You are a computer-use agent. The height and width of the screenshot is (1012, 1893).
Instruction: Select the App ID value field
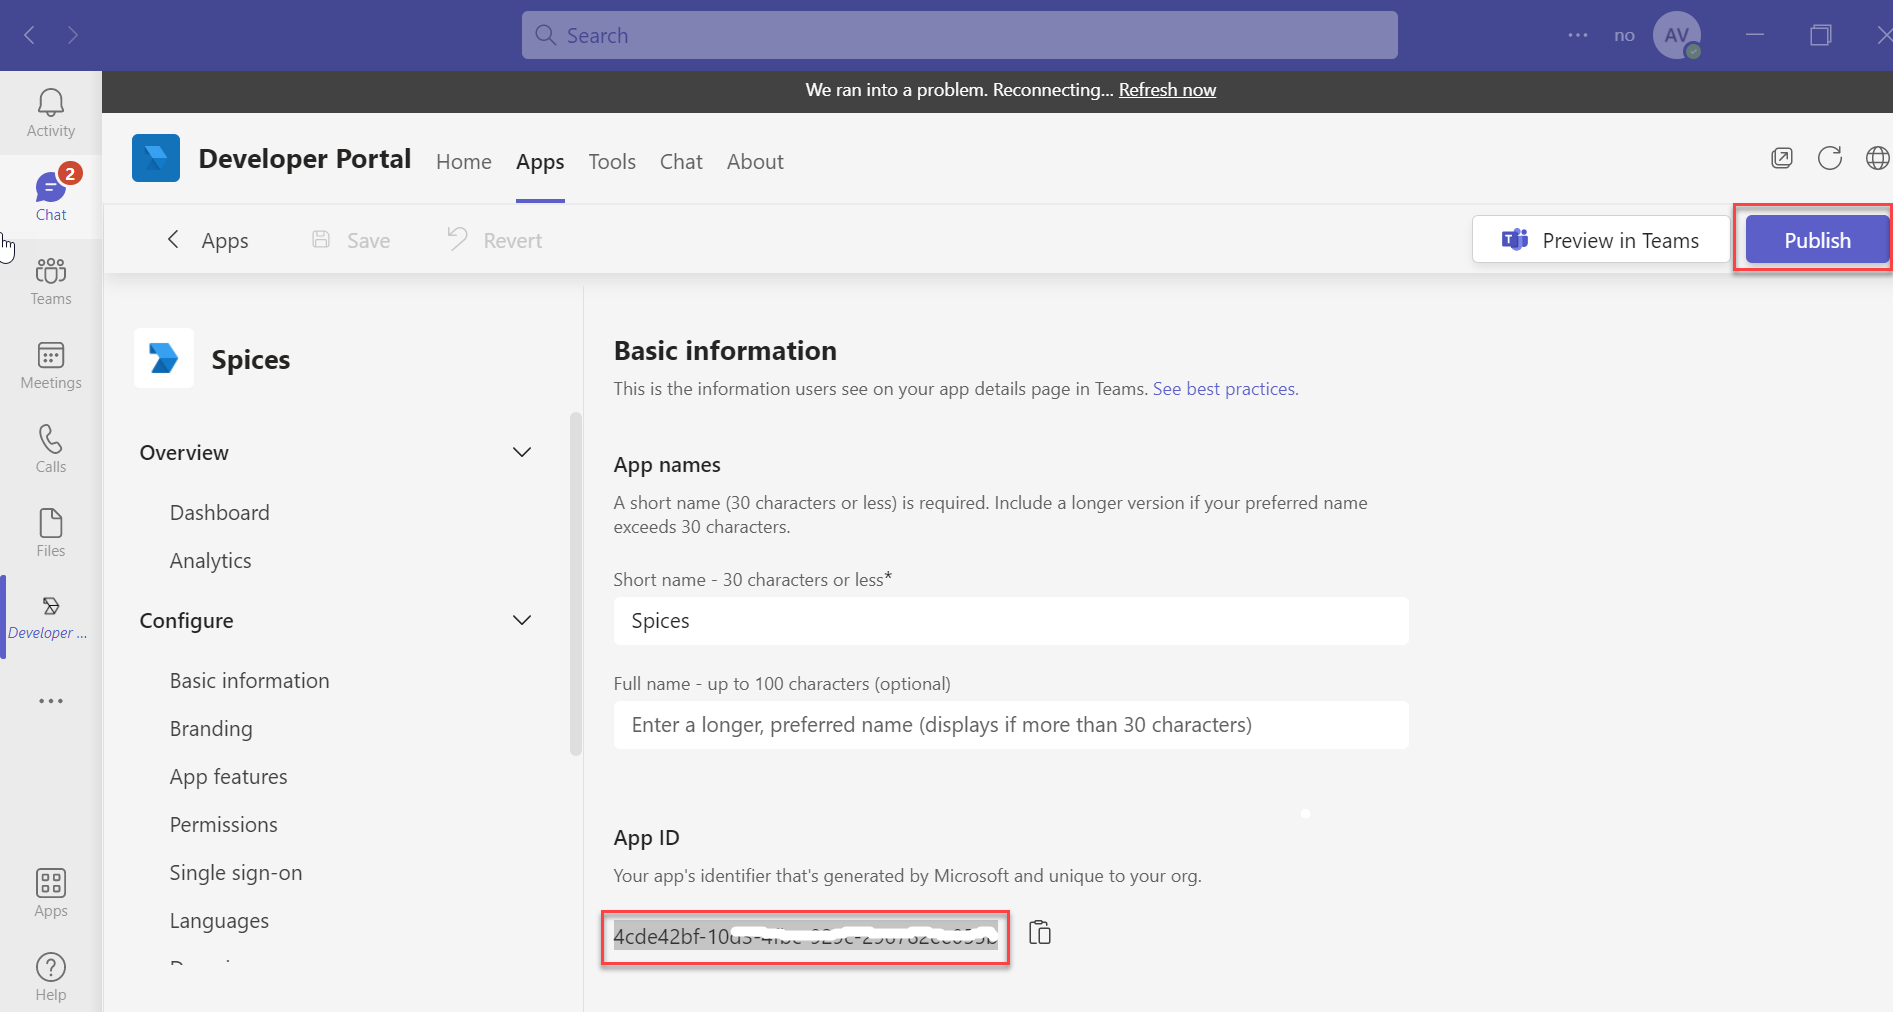(805, 937)
